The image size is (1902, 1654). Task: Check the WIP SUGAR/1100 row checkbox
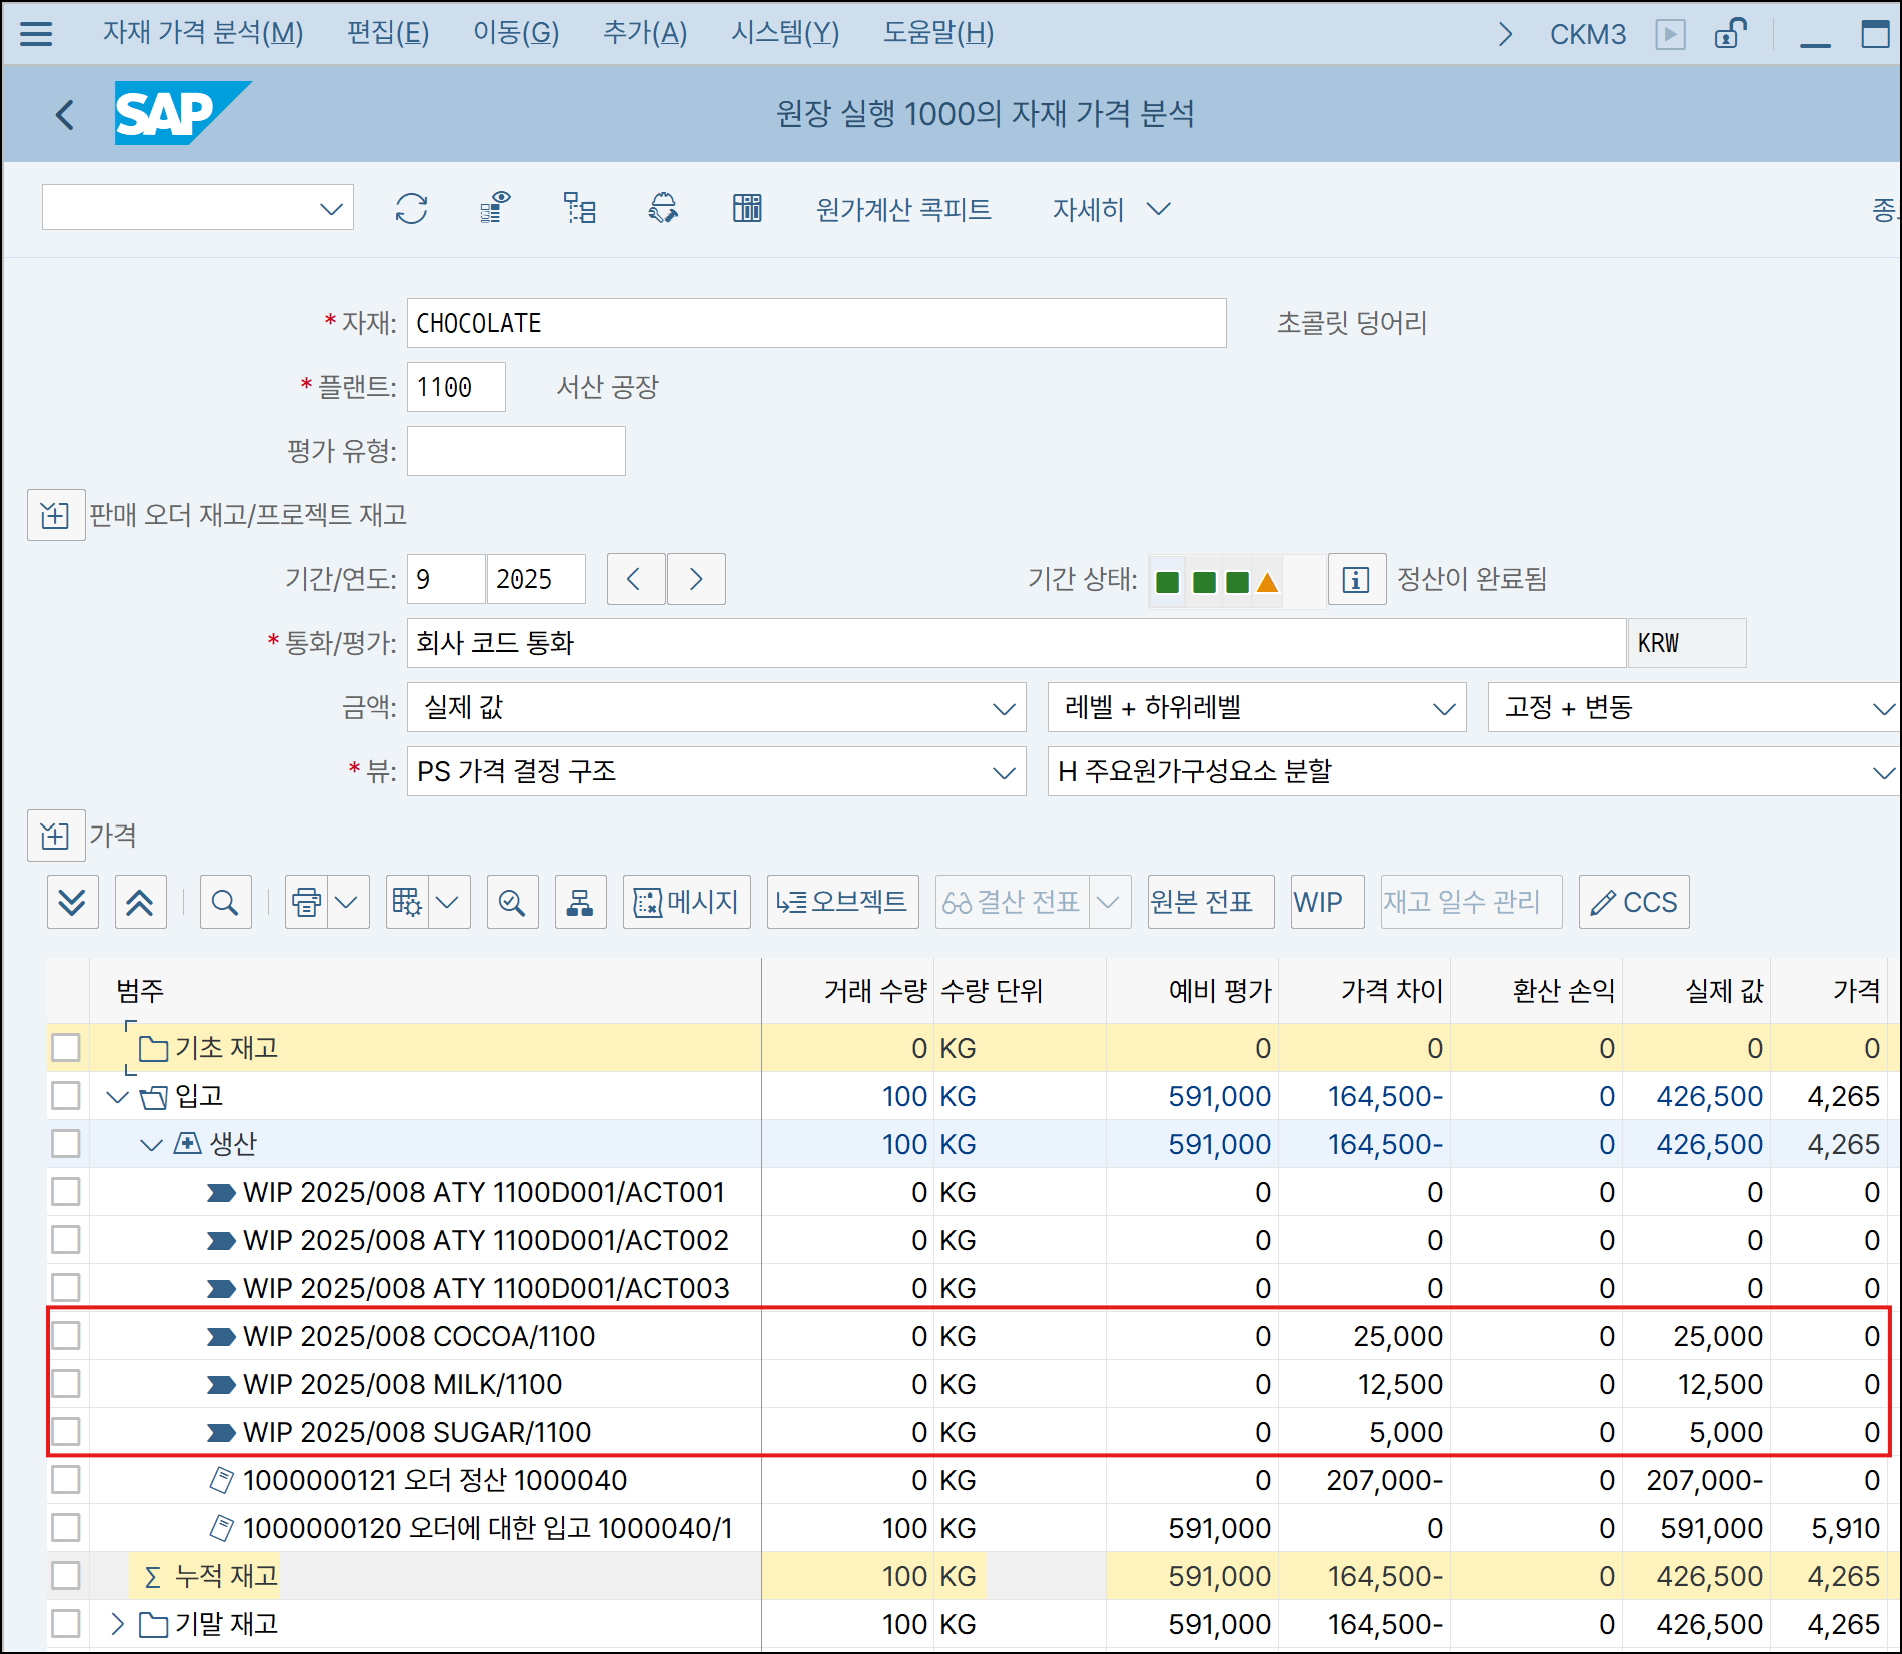[x=66, y=1432]
